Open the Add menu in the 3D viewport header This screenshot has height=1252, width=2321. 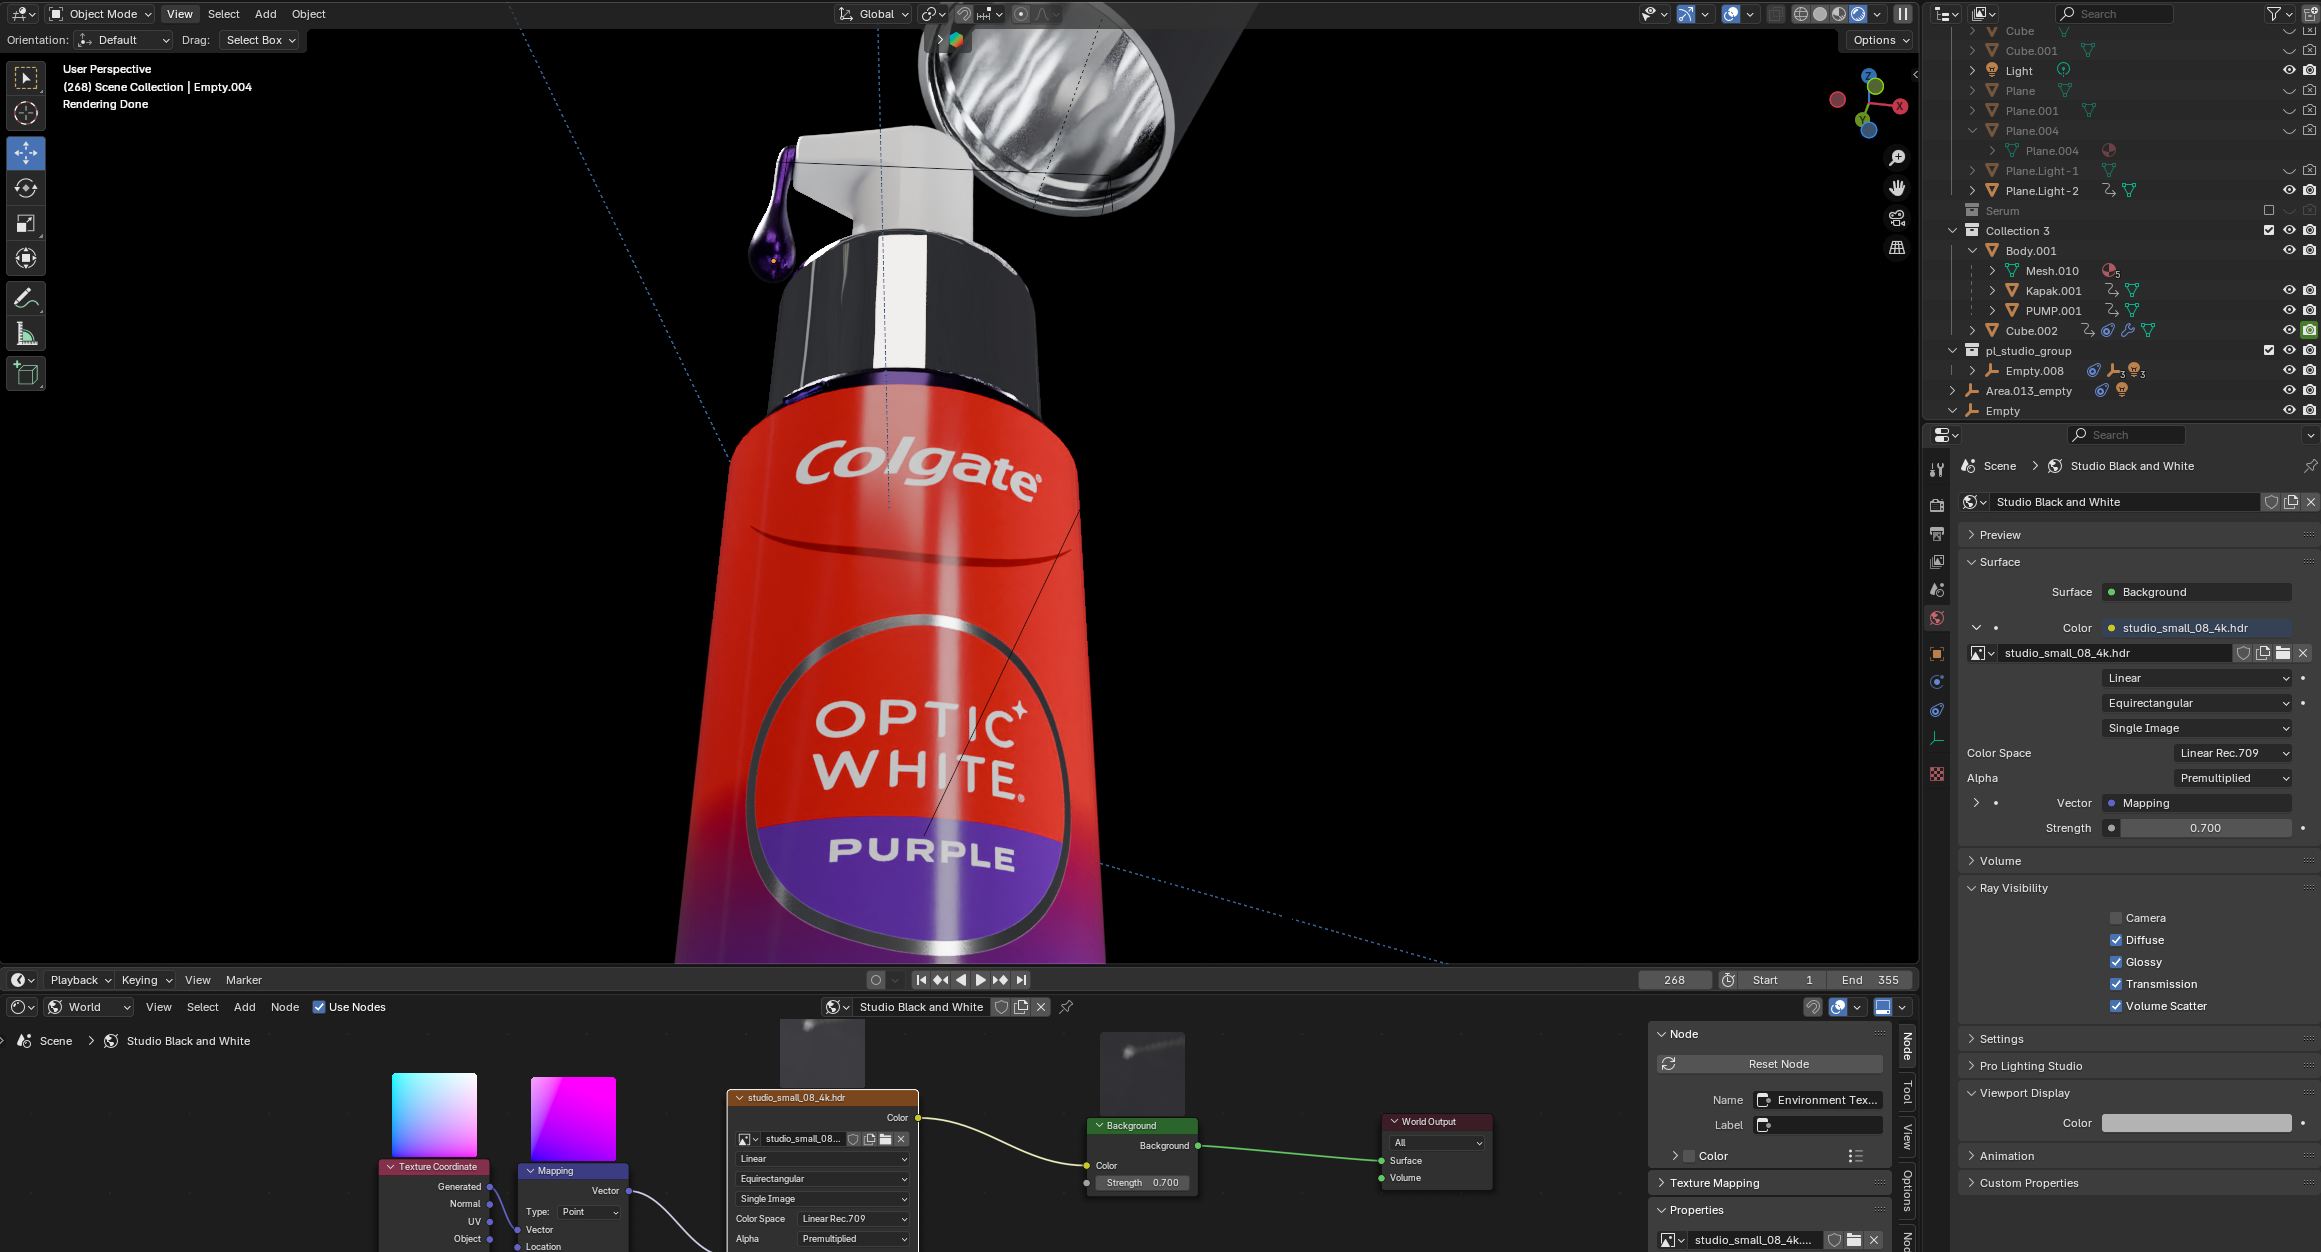click(x=265, y=14)
